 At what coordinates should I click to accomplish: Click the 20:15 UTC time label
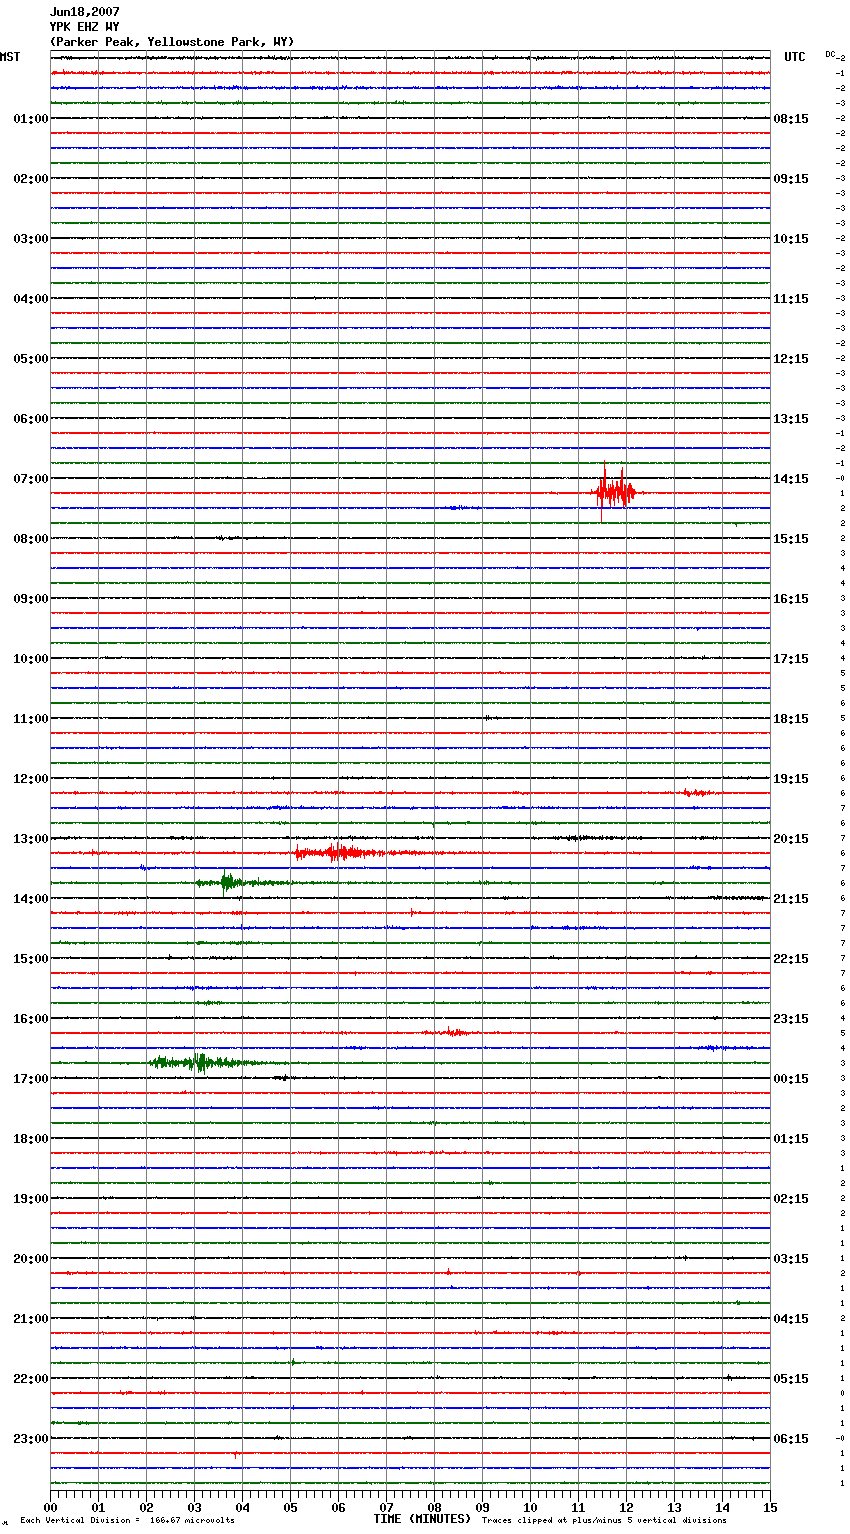pos(791,839)
